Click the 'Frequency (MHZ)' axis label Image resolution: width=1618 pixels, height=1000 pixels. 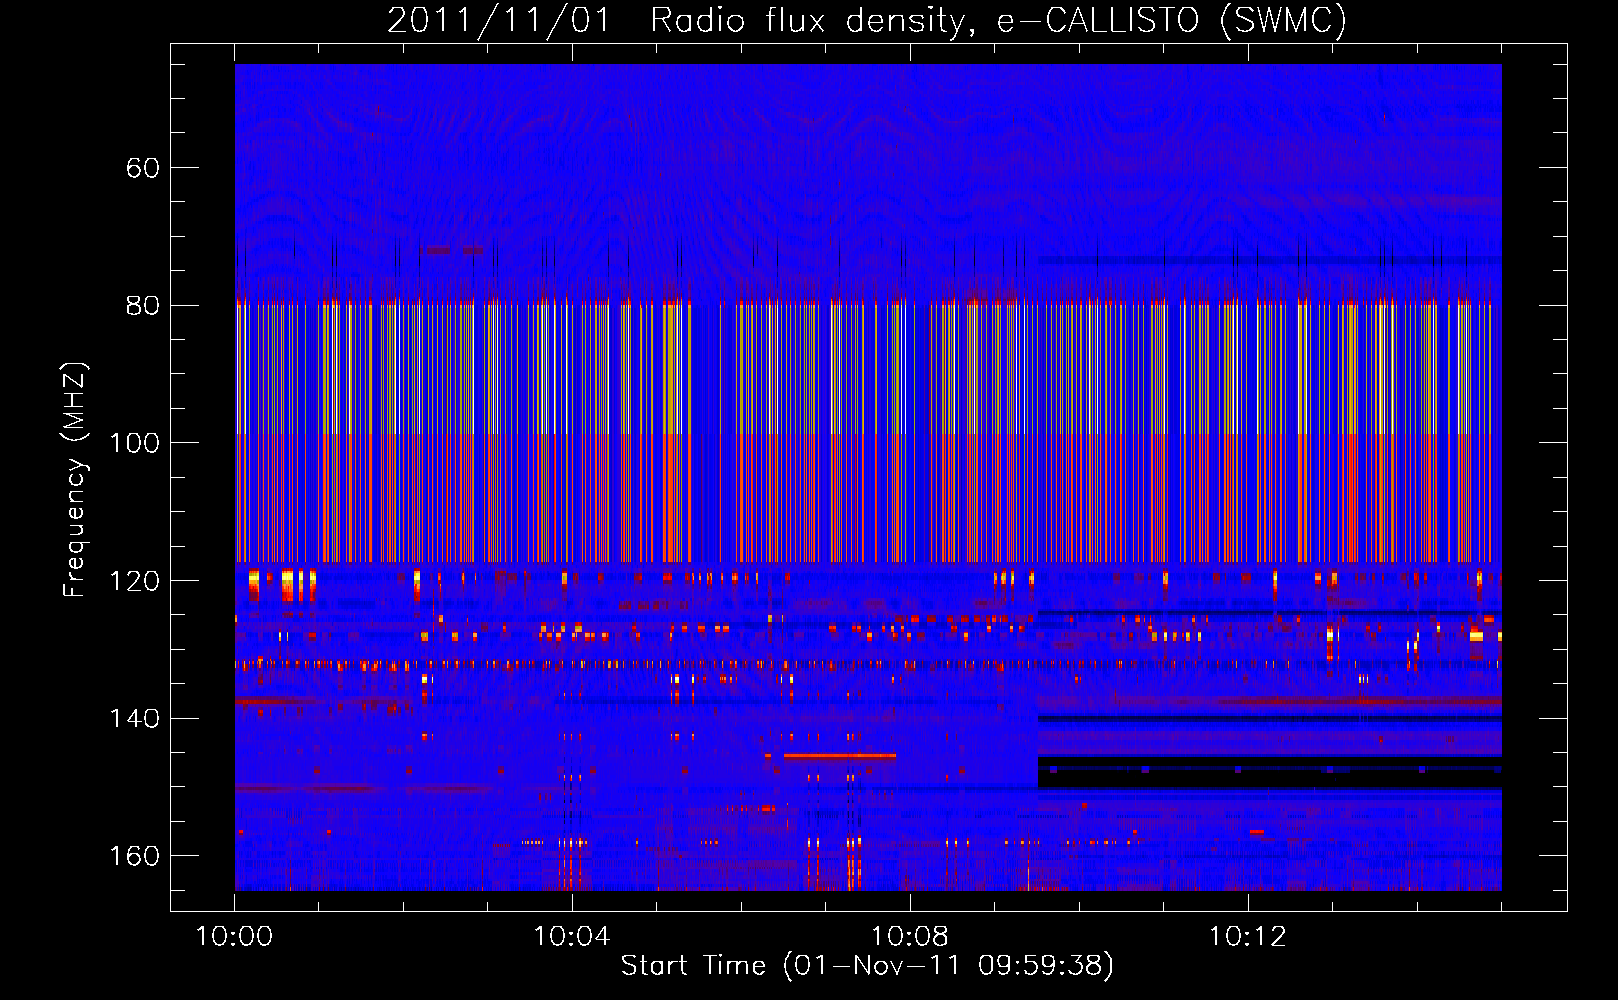(74, 480)
